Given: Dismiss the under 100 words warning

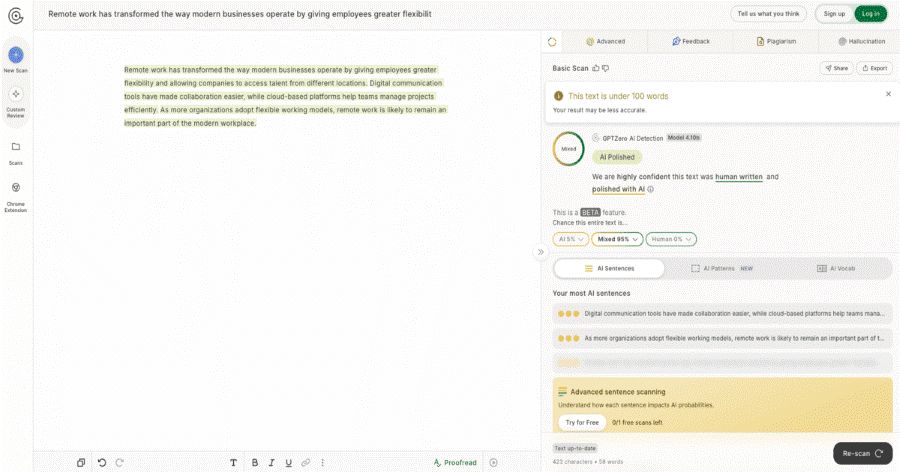Looking at the screenshot, I should (888, 94).
